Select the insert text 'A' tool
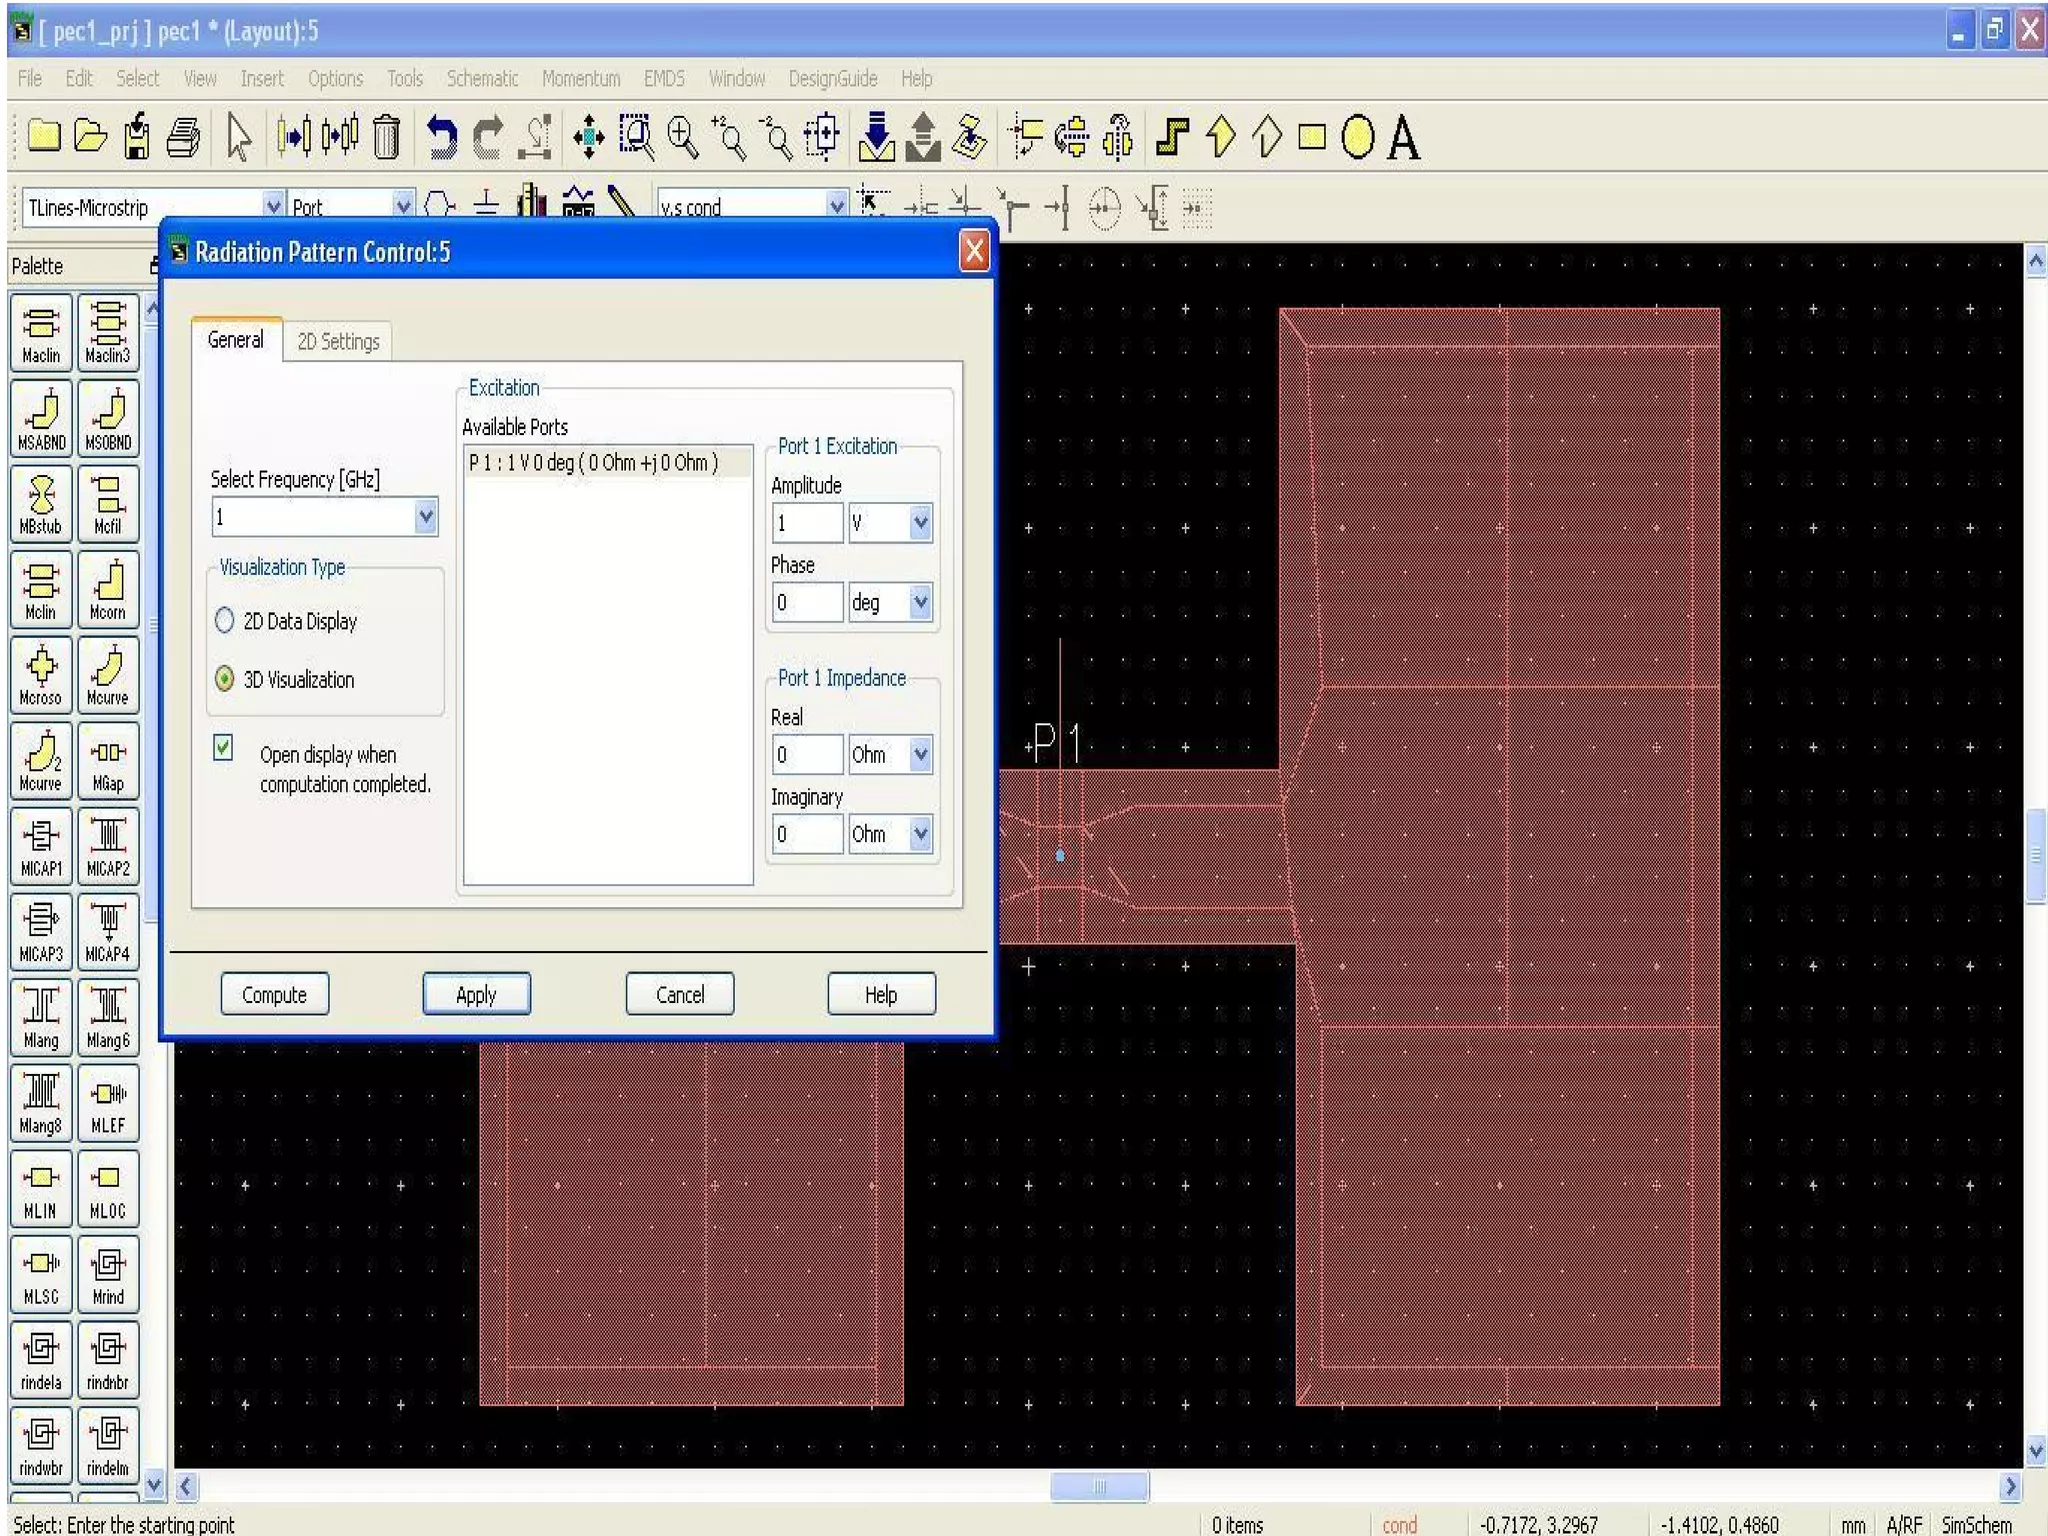Image resolution: width=2048 pixels, height=1536 pixels. (1404, 137)
